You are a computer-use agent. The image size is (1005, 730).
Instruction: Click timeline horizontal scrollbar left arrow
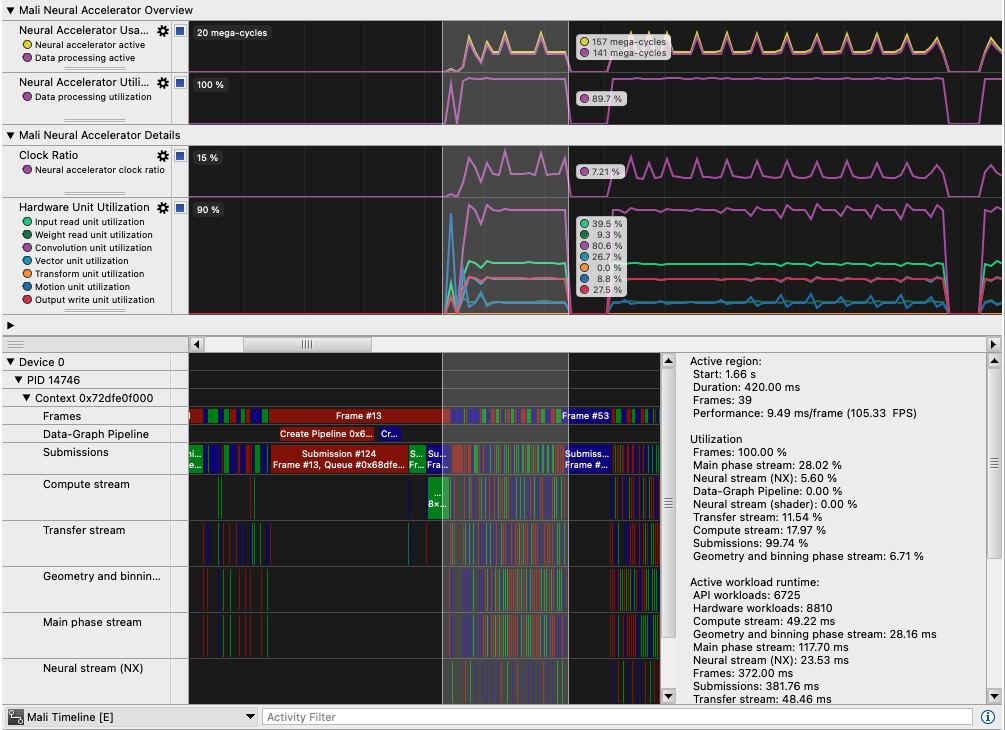coord(196,344)
